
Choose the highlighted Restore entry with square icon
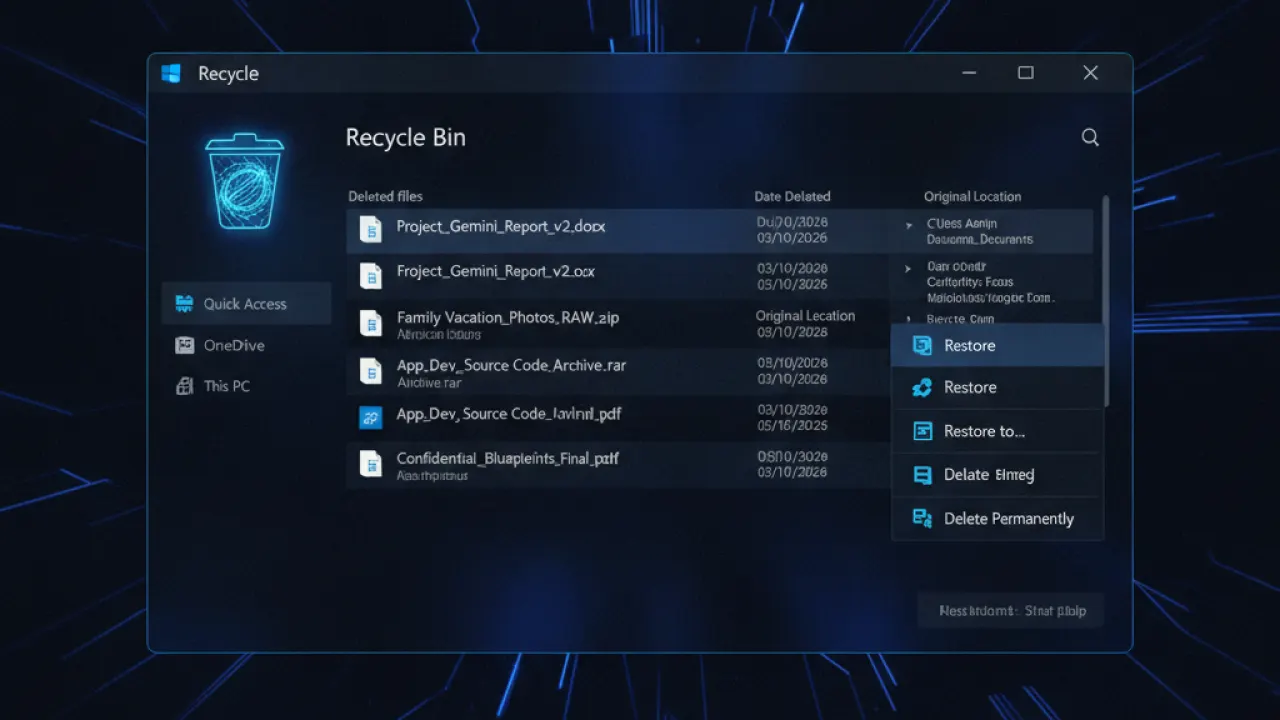click(997, 345)
